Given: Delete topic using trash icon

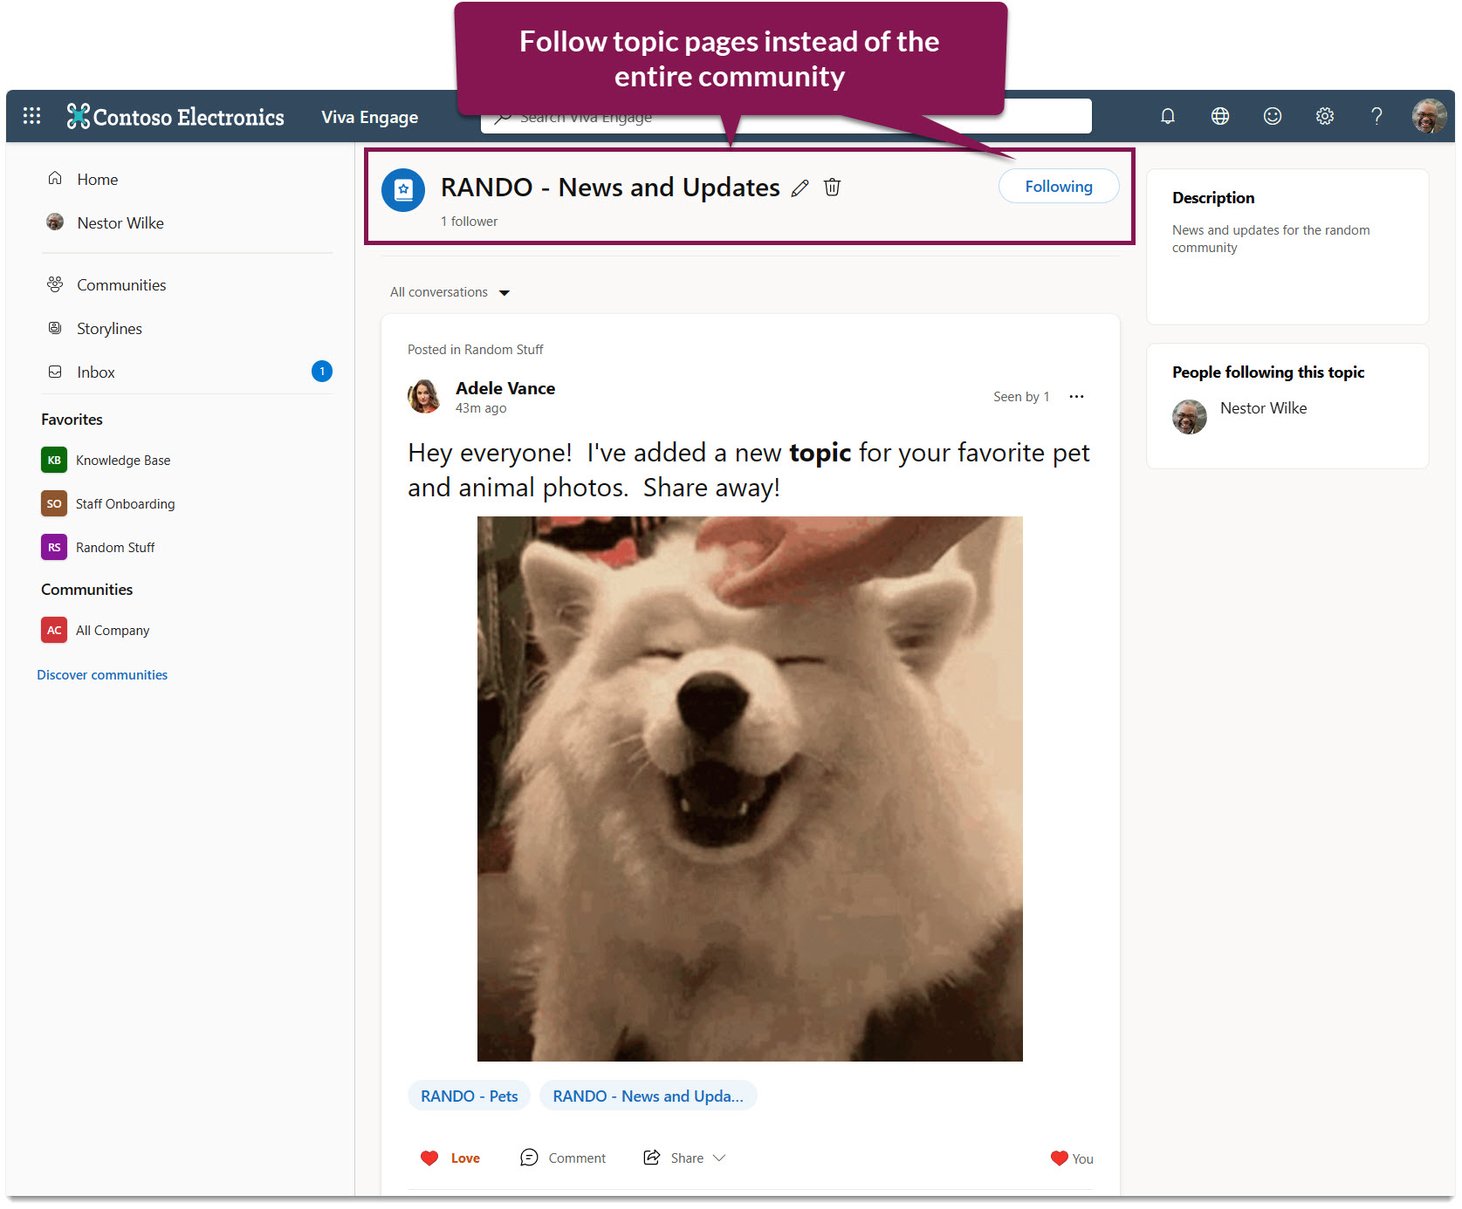Looking at the screenshot, I should [832, 187].
